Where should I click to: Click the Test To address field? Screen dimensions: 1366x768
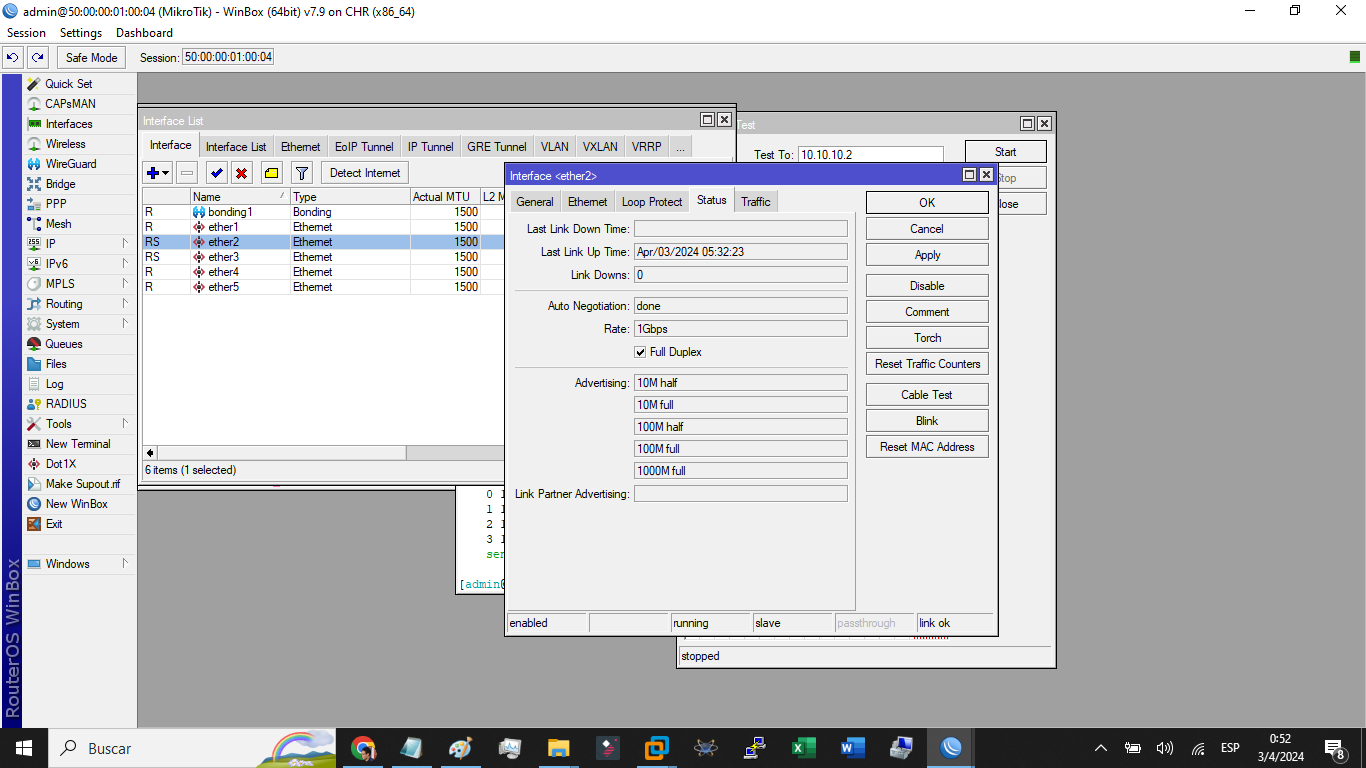870,155
